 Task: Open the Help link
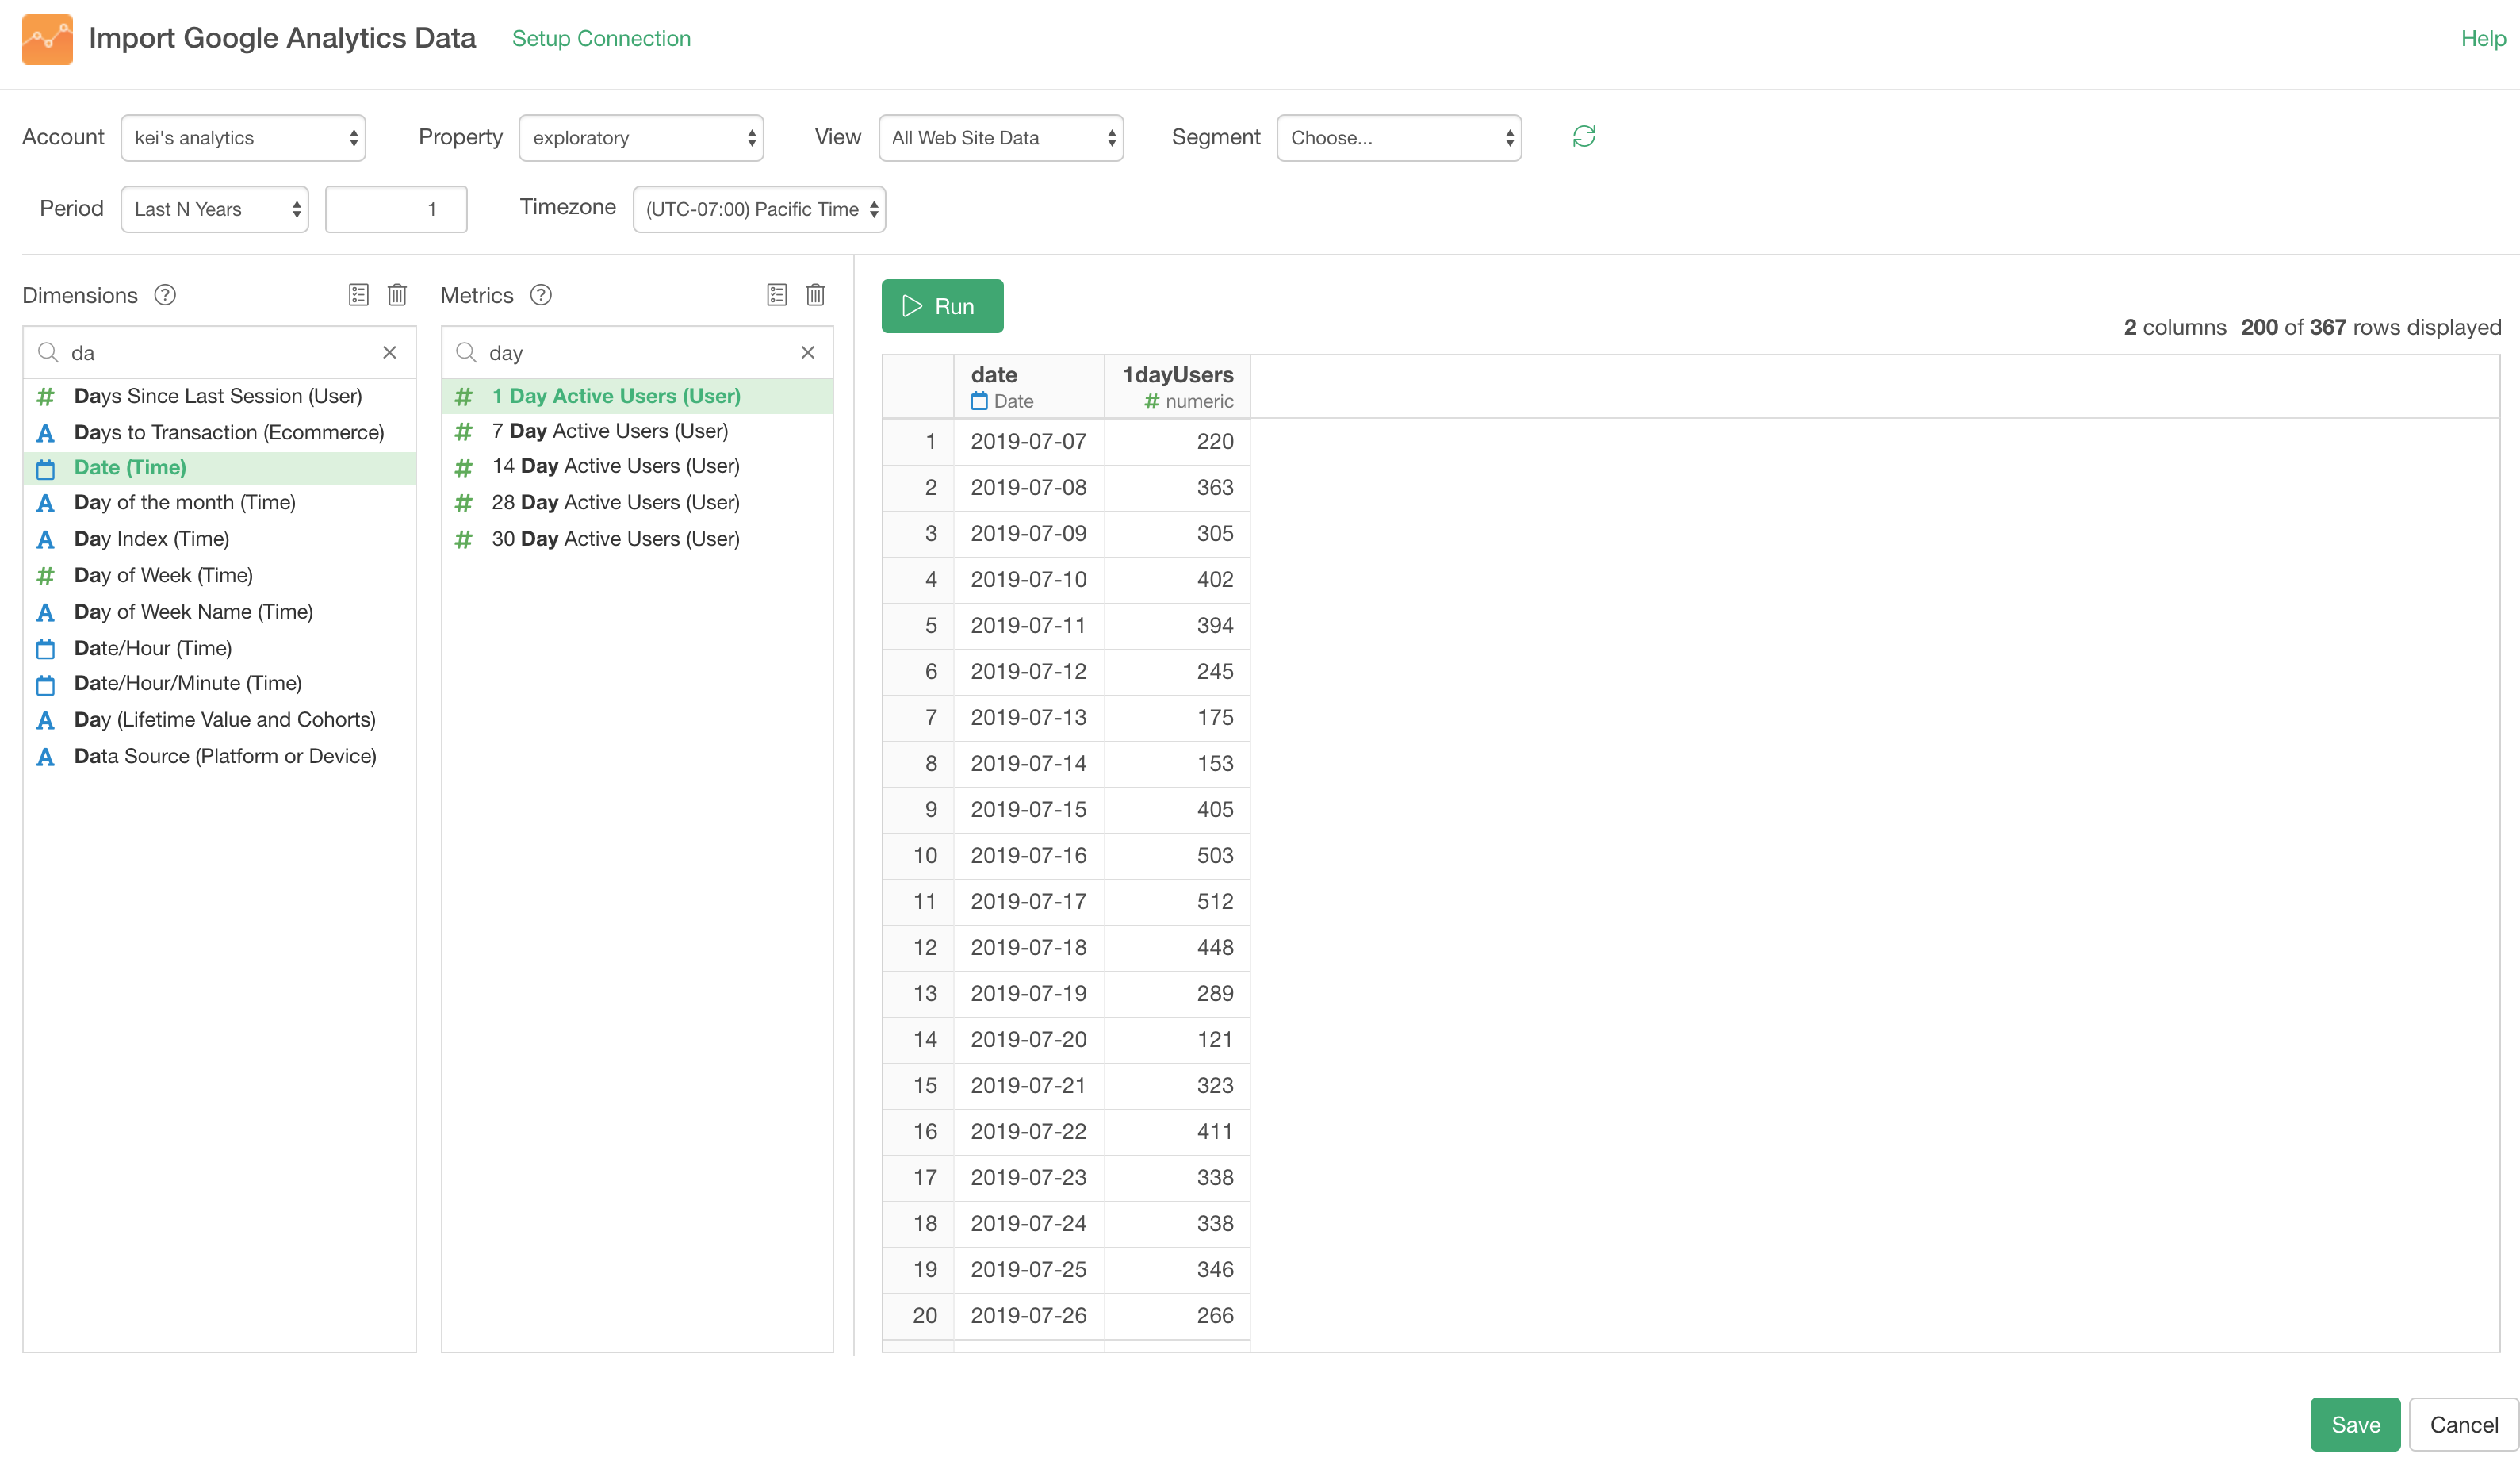tap(2483, 38)
